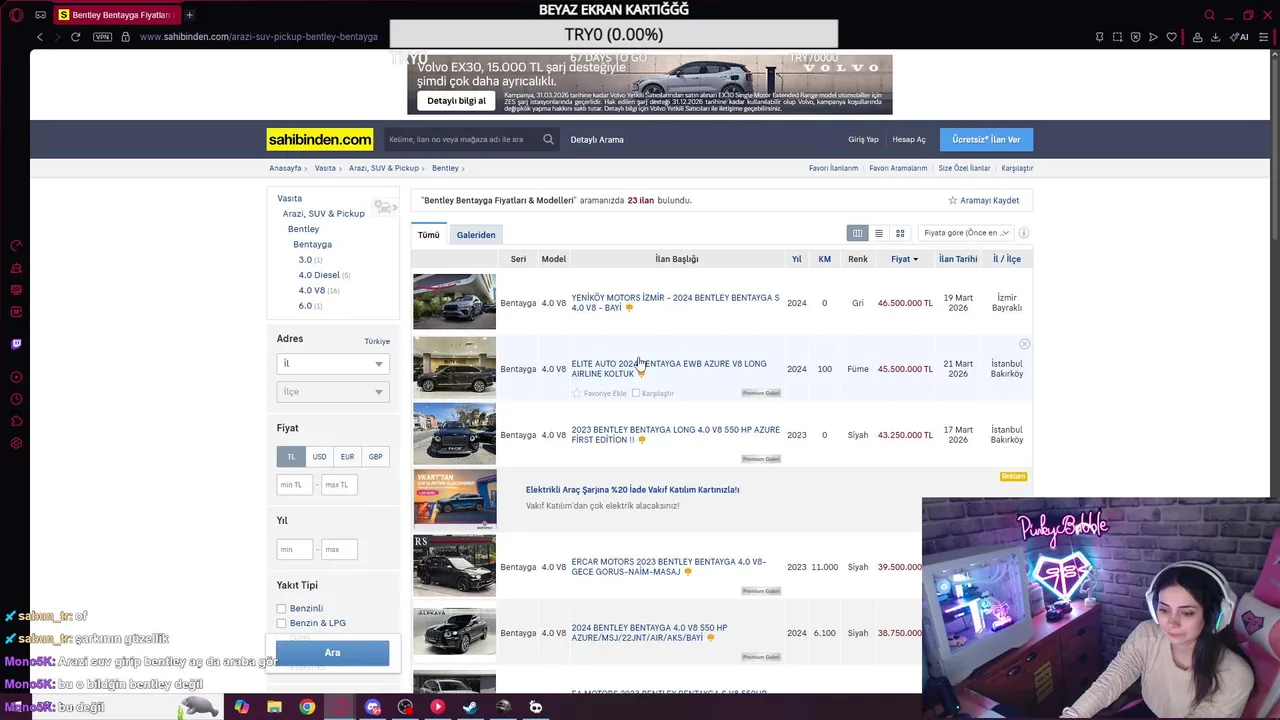
Task: Open Favori İlanlarım menu link
Action: point(833,168)
